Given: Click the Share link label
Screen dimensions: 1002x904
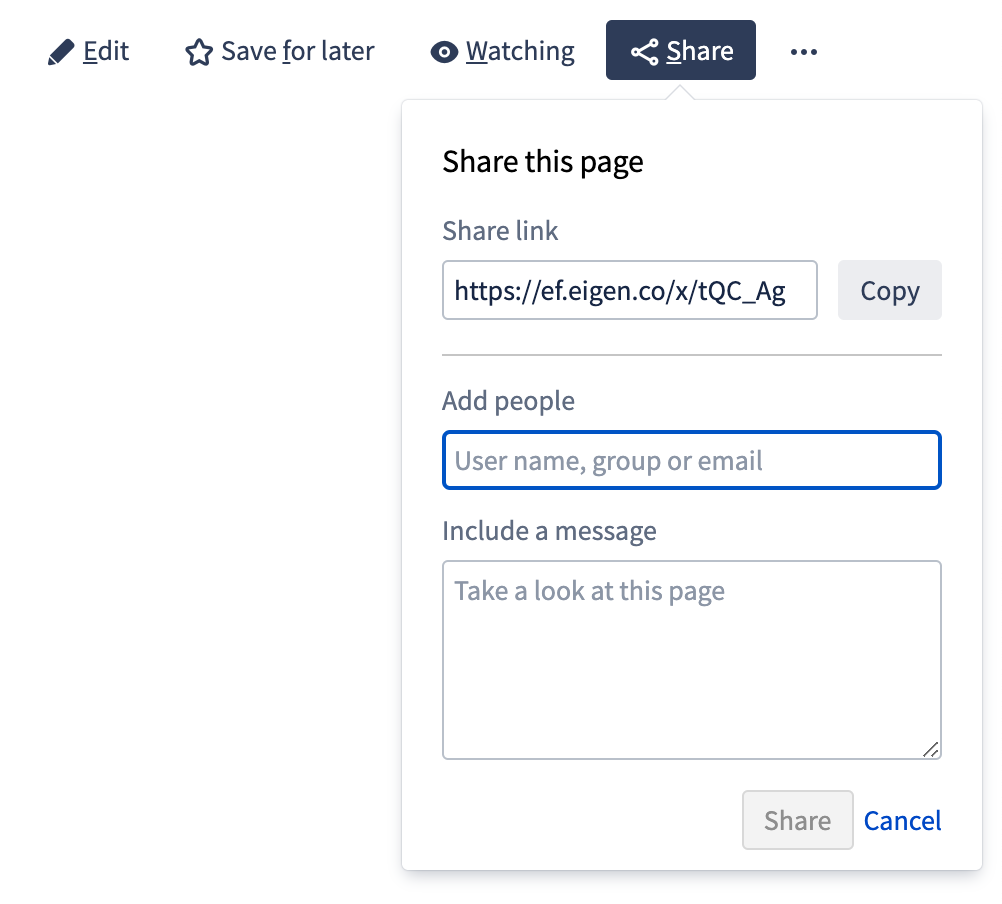Looking at the screenshot, I should pyautogui.click(x=500, y=231).
